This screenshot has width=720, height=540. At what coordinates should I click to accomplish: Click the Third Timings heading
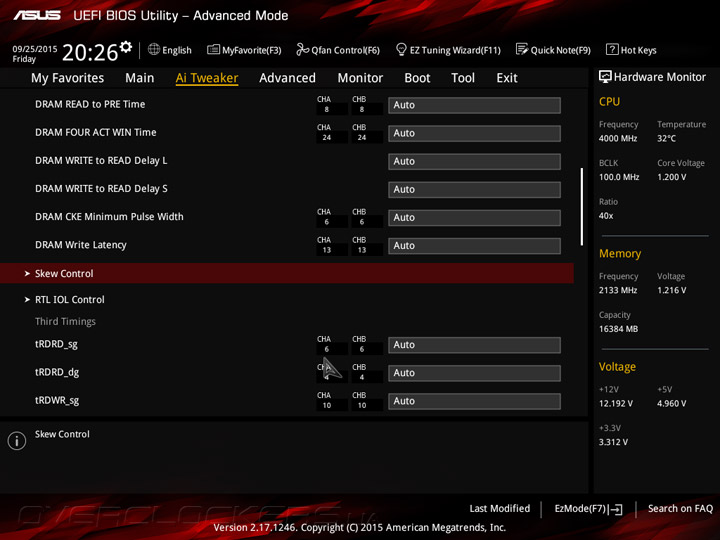(x=65, y=321)
